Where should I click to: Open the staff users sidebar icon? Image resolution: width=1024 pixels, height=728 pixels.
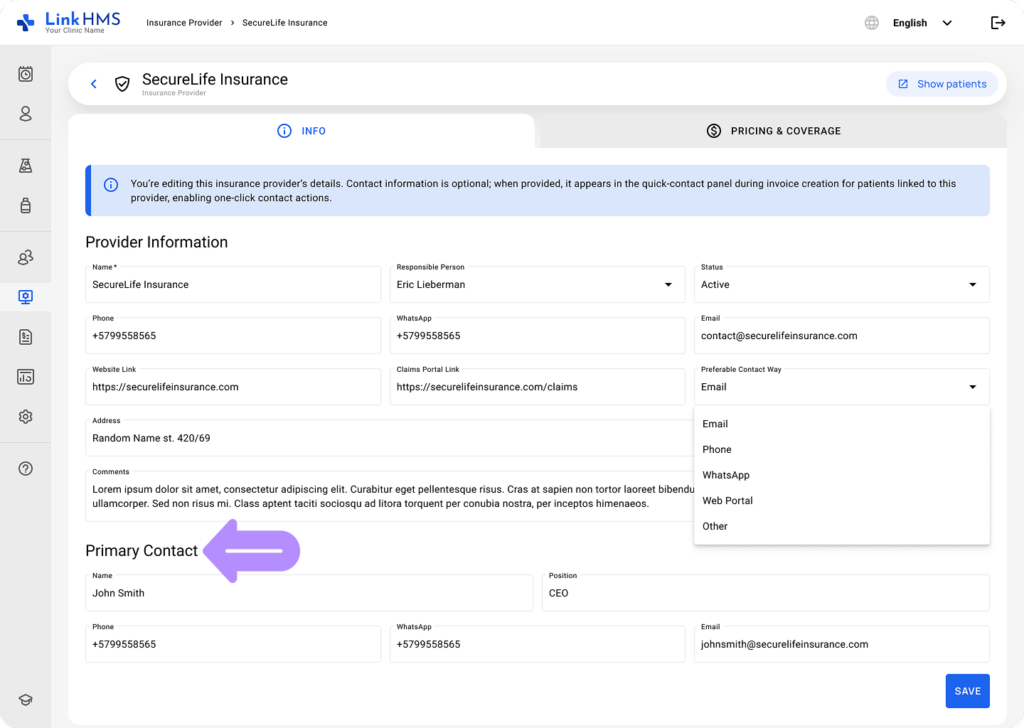coord(25,257)
